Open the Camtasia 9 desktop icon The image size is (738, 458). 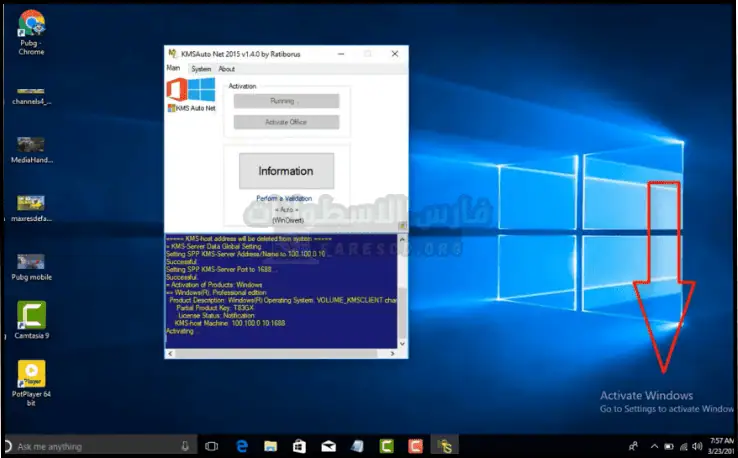pos(31,317)
